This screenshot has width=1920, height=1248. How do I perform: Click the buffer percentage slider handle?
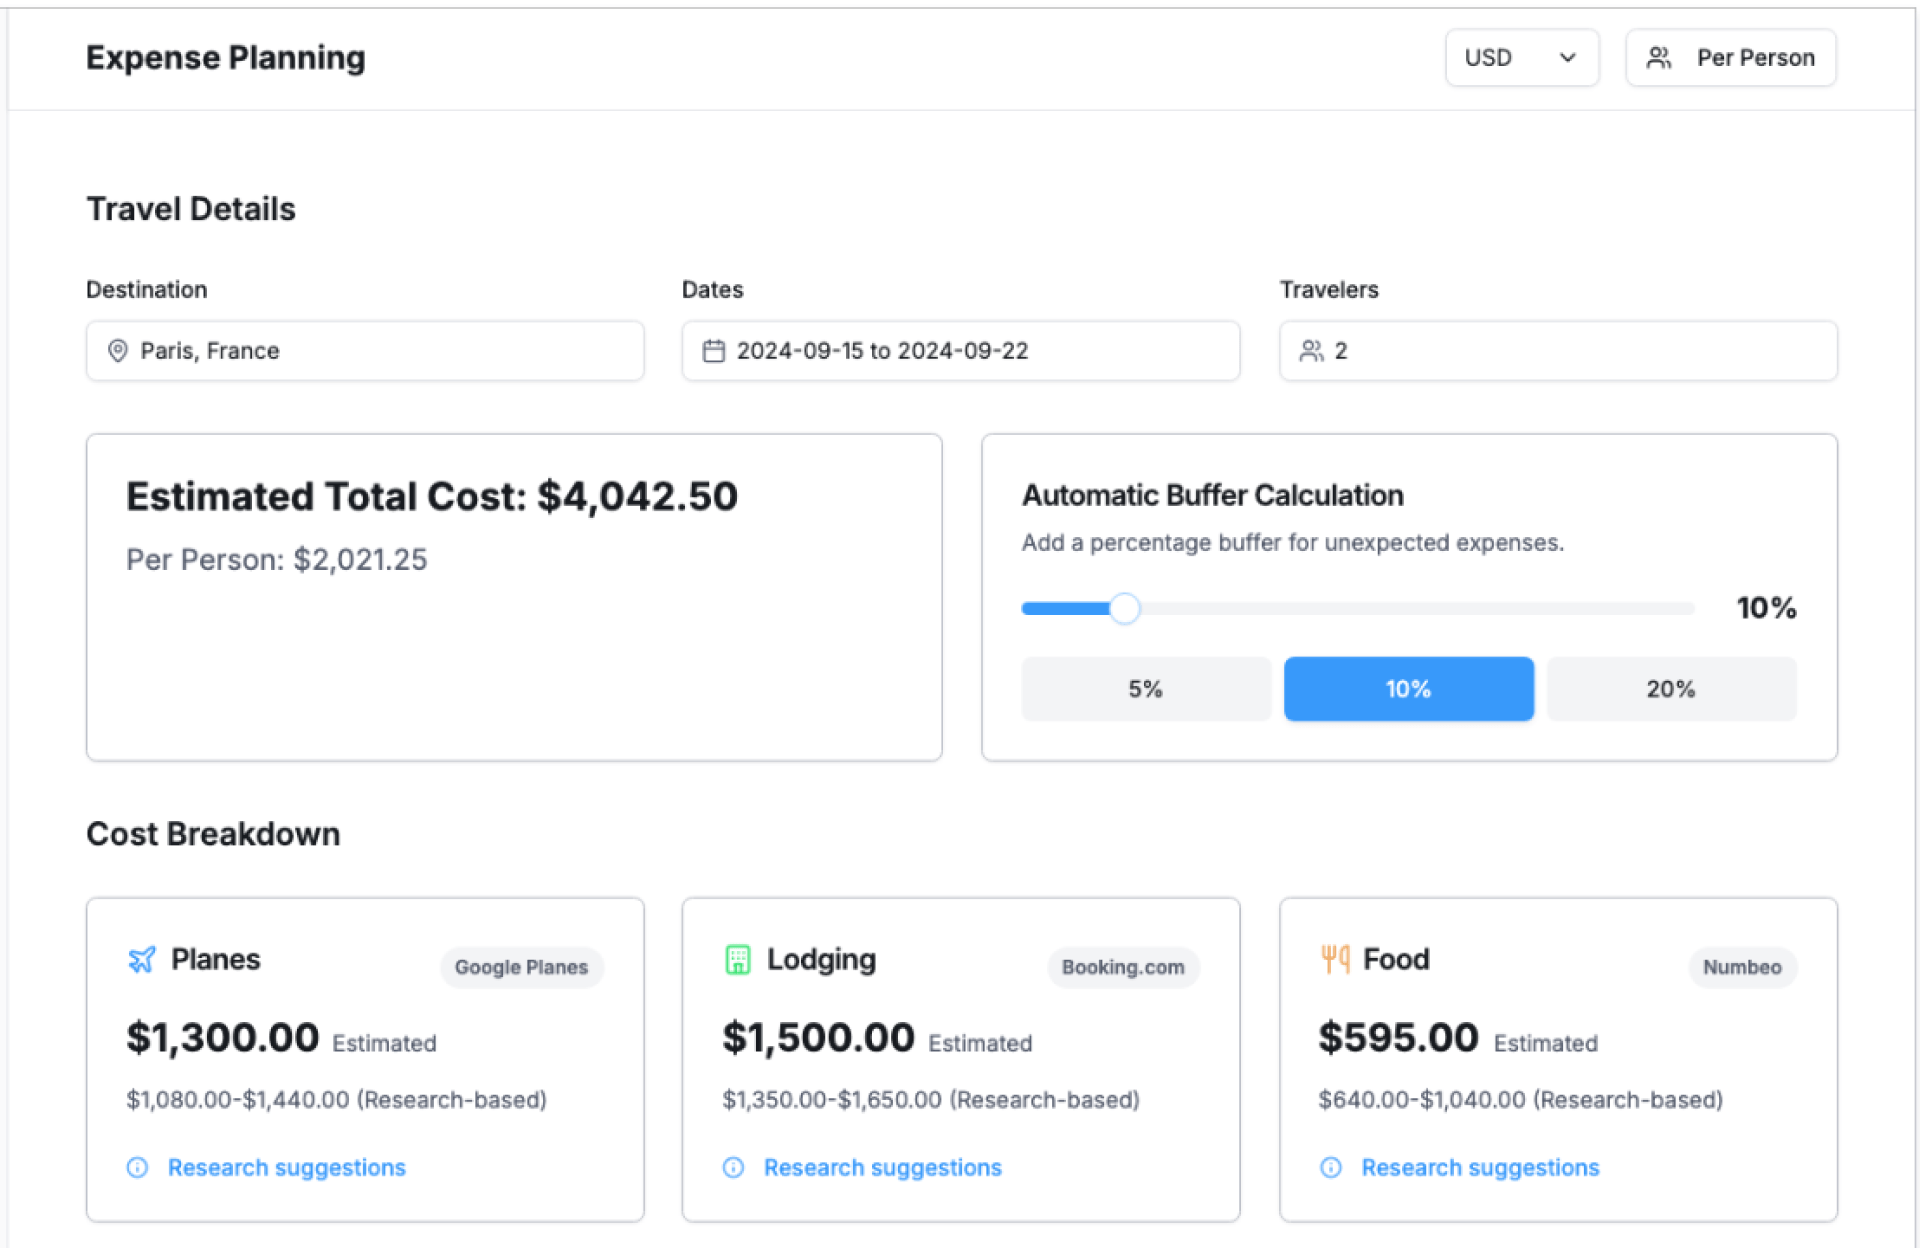pyautogui.click(x=1124, y=608)
